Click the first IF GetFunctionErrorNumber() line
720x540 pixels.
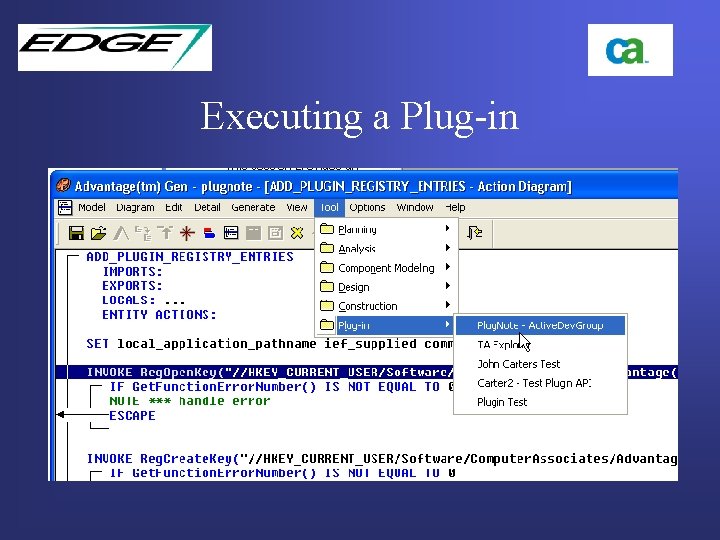[x=281, y=387]
